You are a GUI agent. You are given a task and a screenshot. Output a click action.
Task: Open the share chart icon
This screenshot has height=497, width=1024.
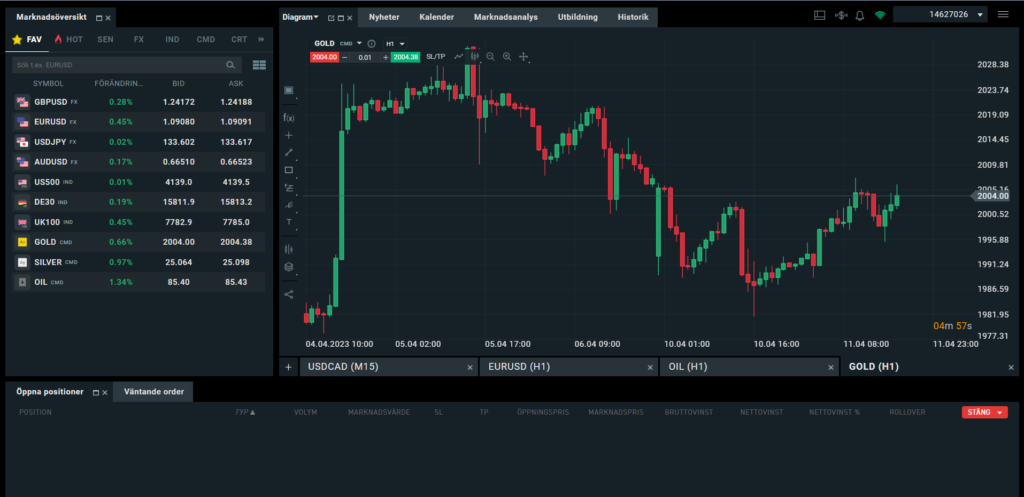[x=289, y=295]
